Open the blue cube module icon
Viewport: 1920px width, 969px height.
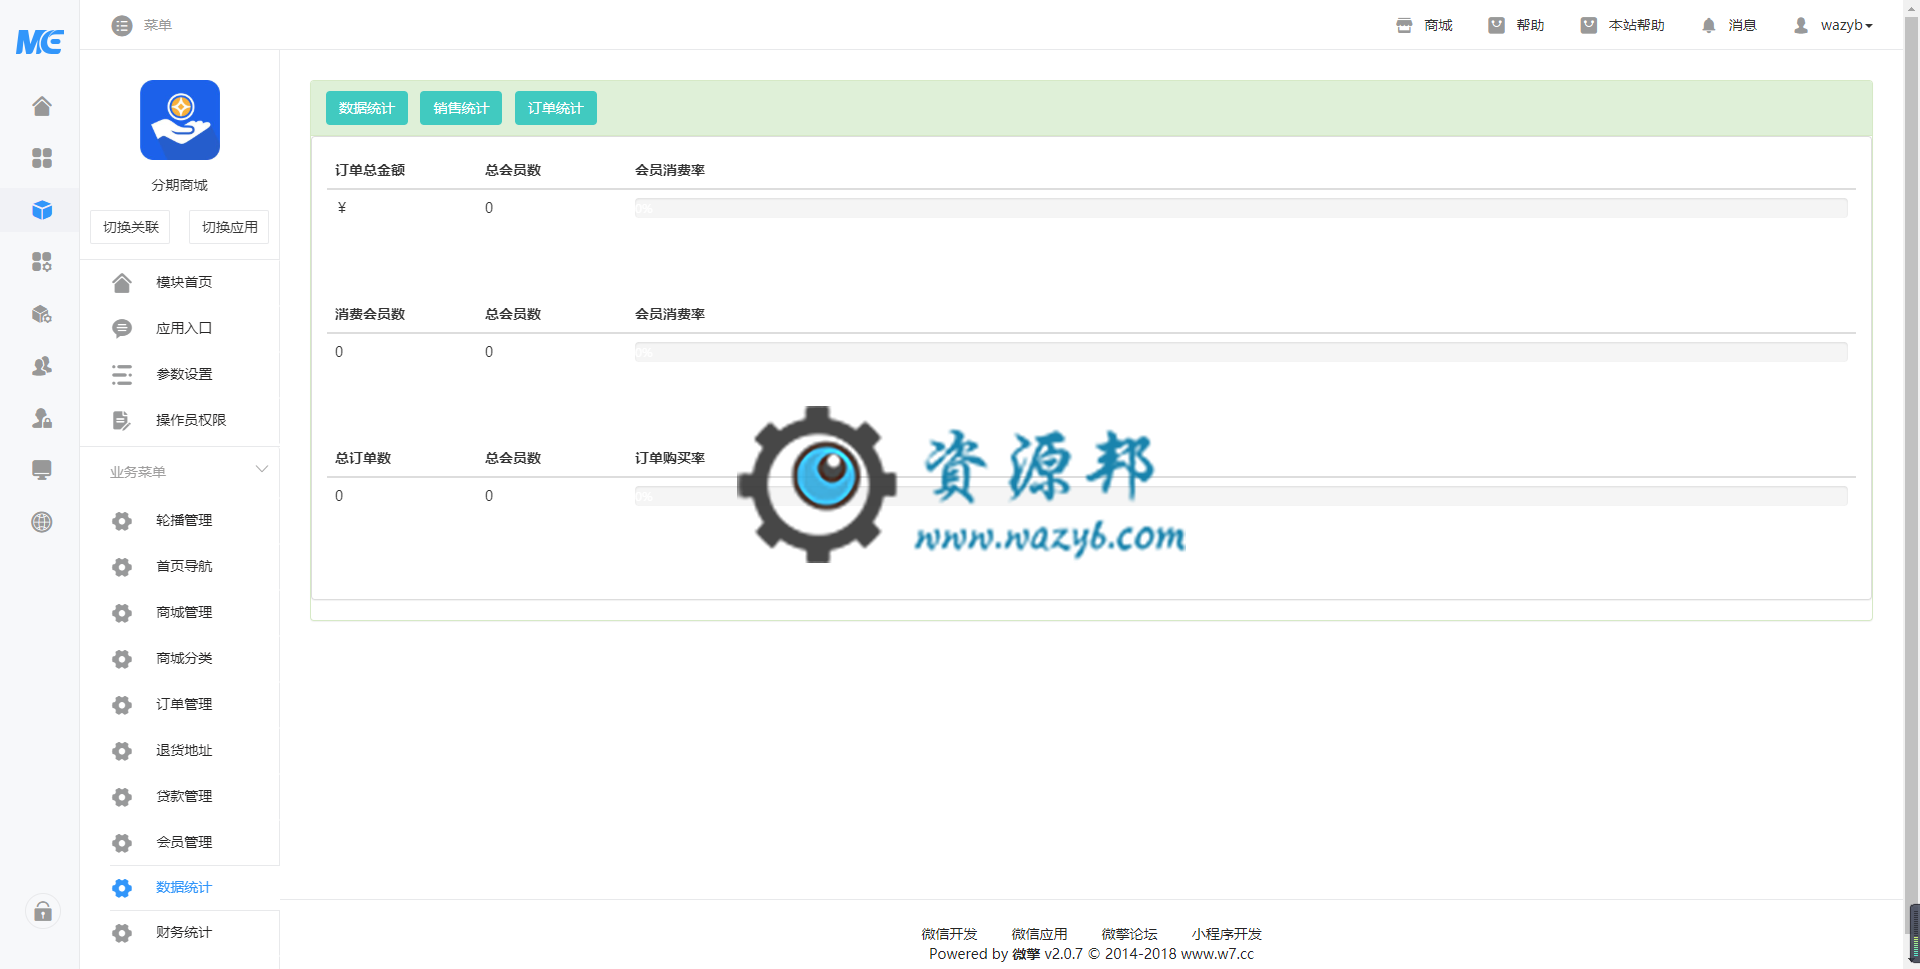coord(41,210)
